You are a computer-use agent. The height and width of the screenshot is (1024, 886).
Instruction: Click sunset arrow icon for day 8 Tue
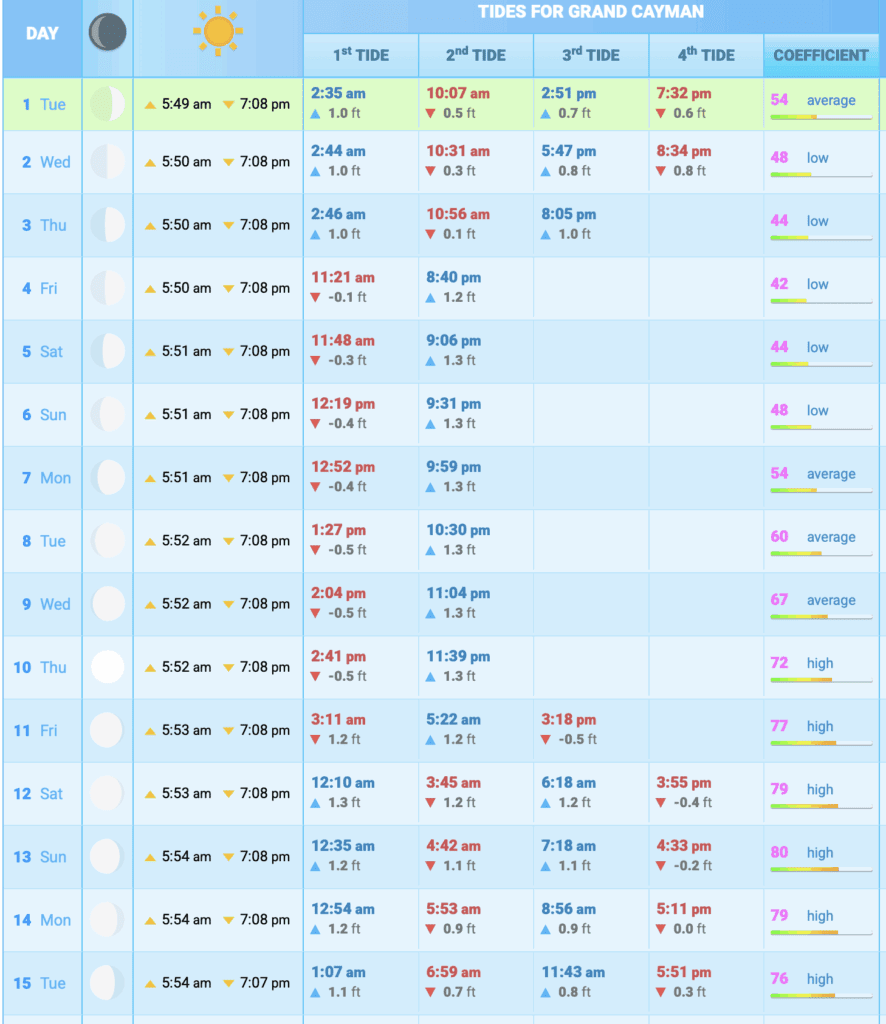click(228, 541)
